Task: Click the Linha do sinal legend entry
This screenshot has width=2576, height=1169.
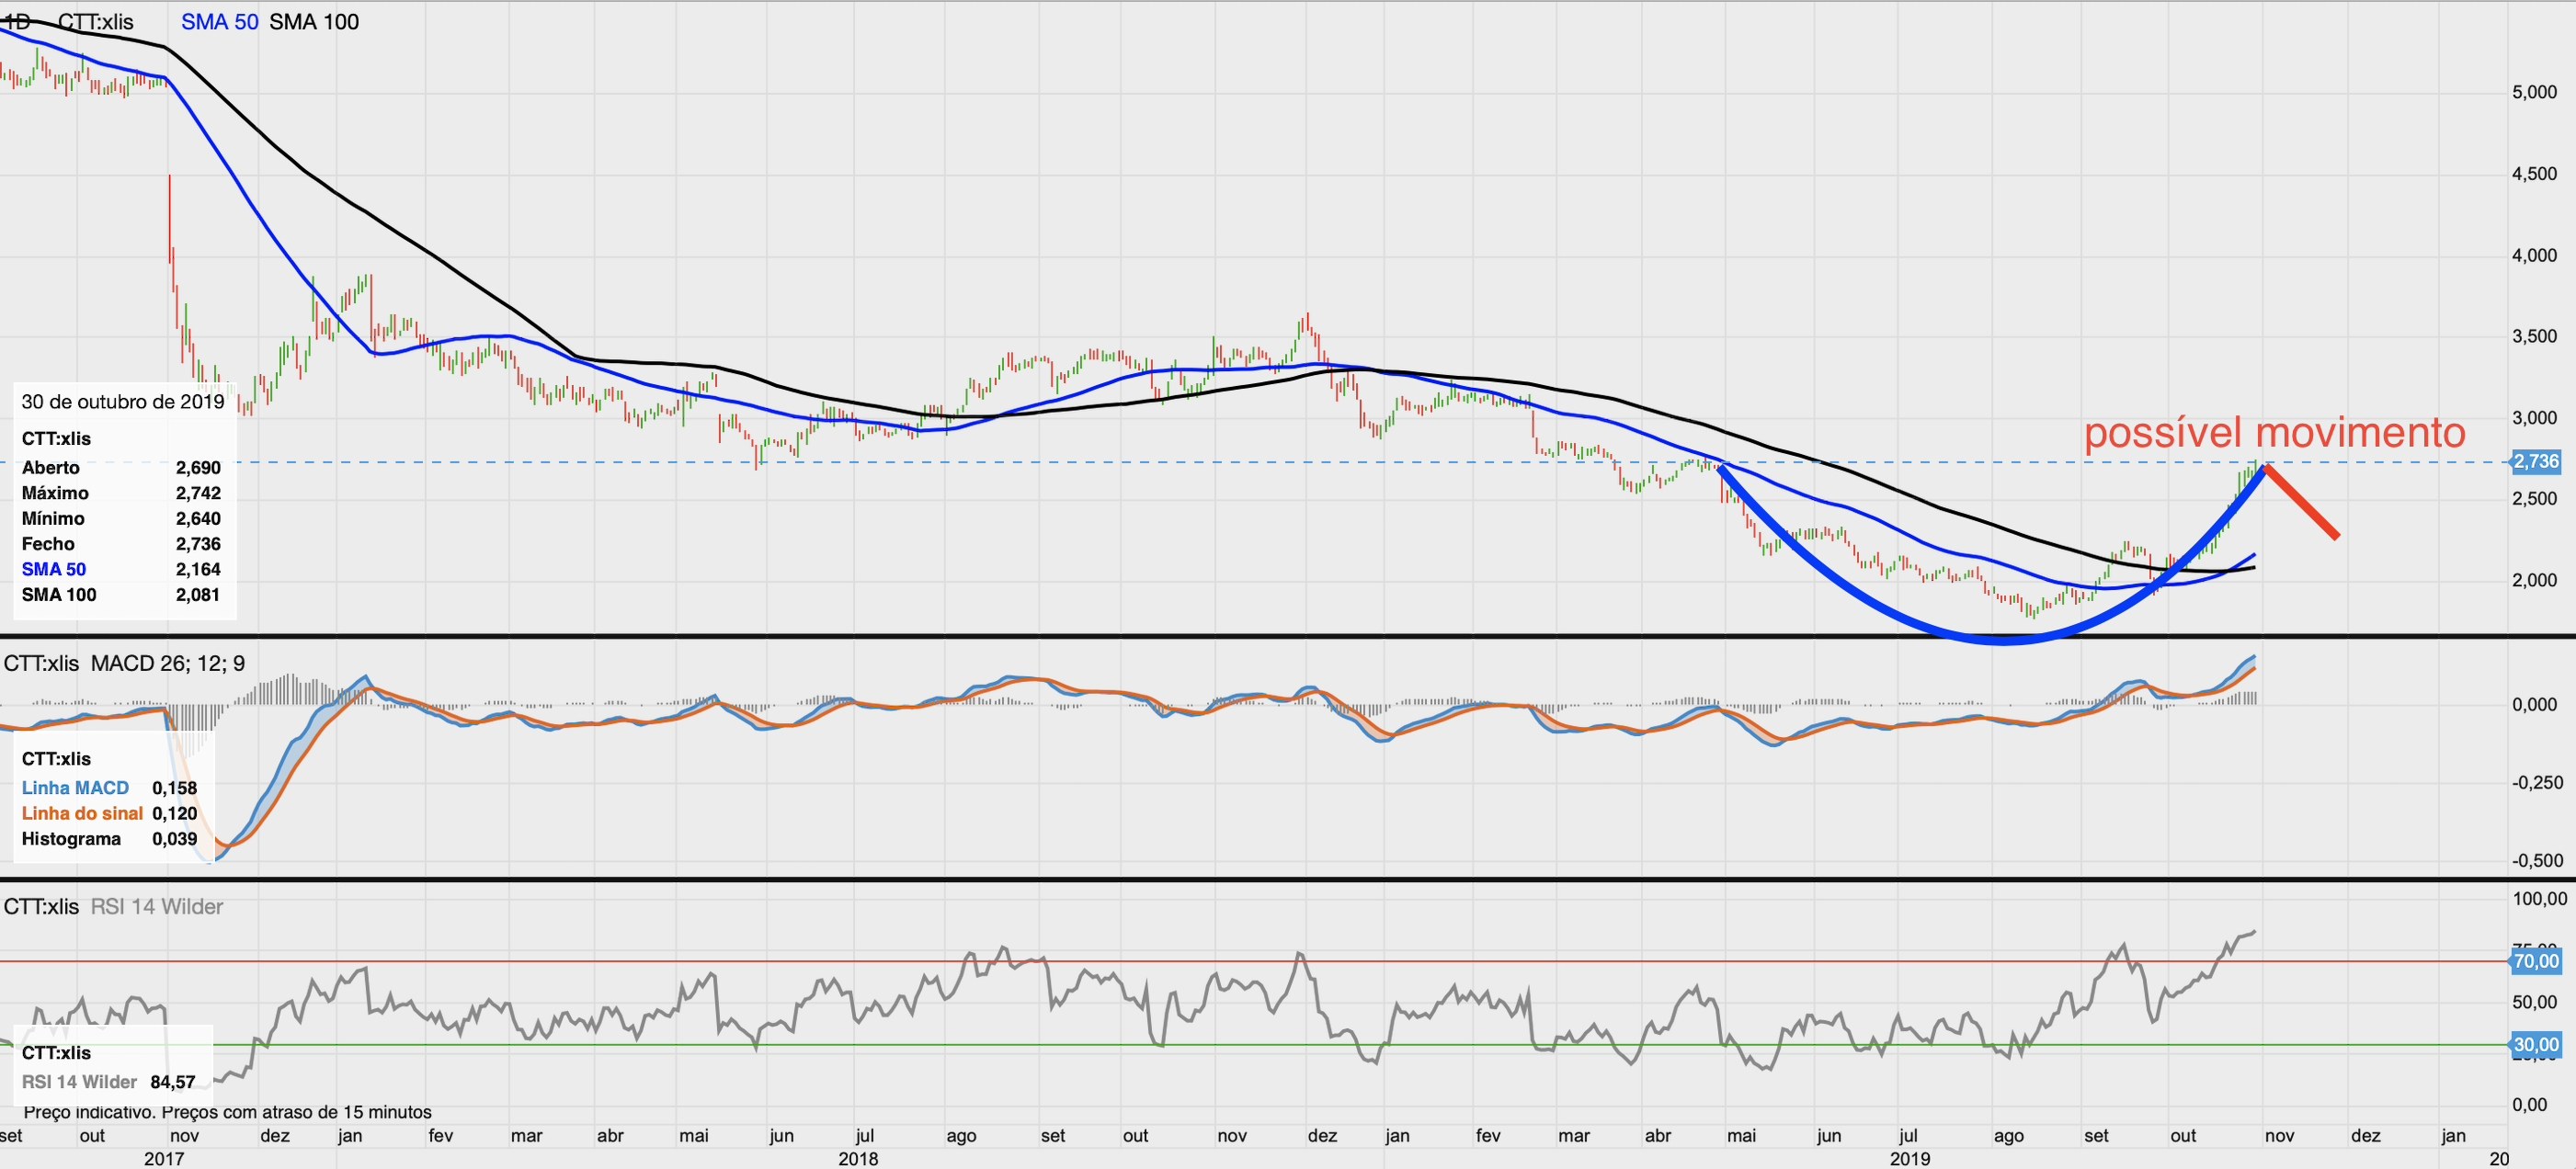Action: 82,813
